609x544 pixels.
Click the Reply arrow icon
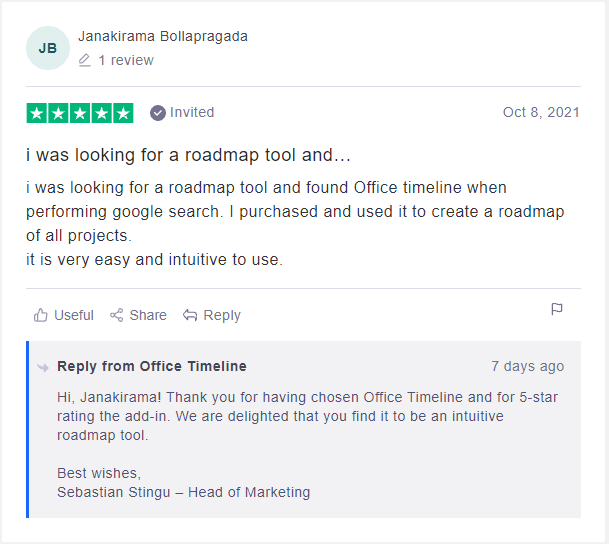tap(190, 315)
